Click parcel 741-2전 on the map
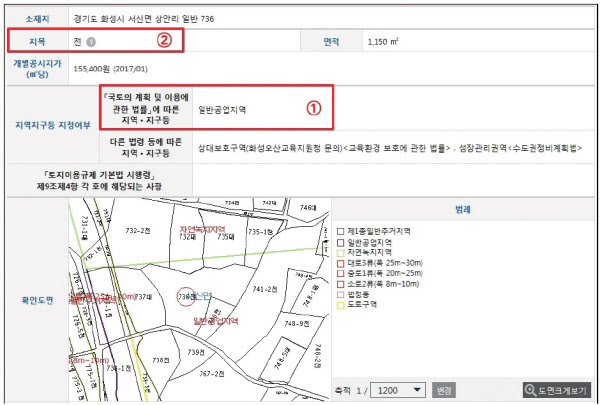 (x=264, y=289)
